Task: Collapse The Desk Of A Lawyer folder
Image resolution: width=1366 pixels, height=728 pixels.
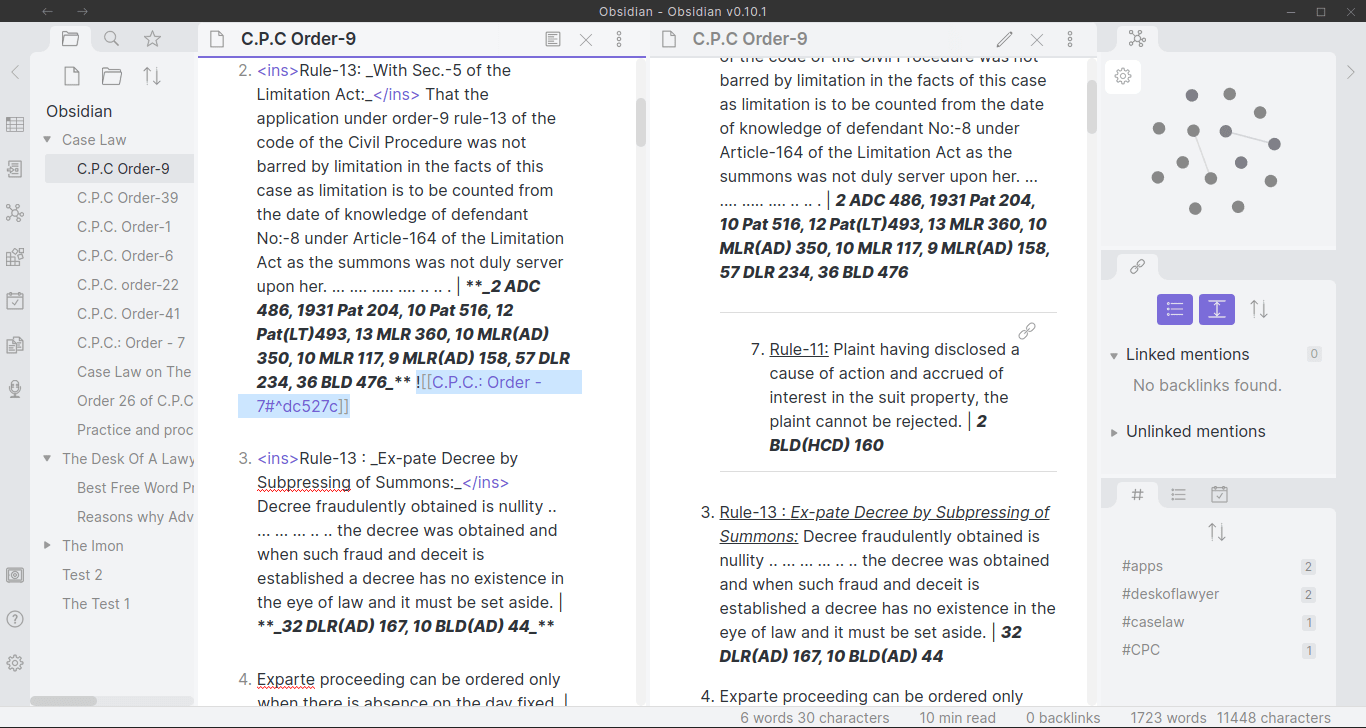Action: 47,459
